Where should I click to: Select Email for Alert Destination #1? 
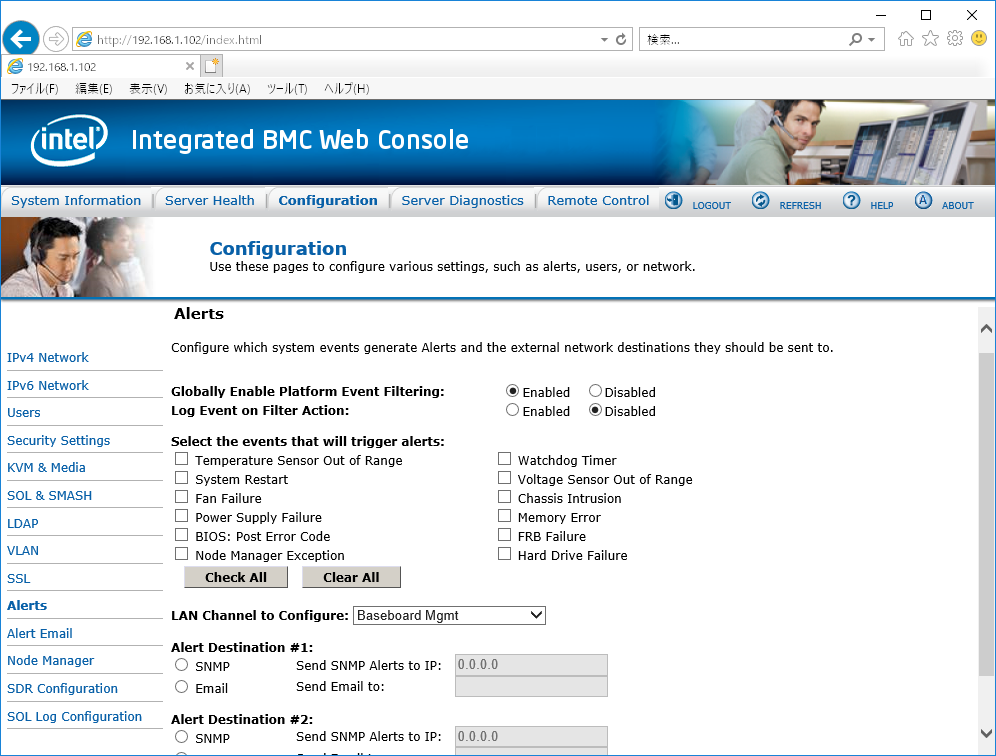182,687
